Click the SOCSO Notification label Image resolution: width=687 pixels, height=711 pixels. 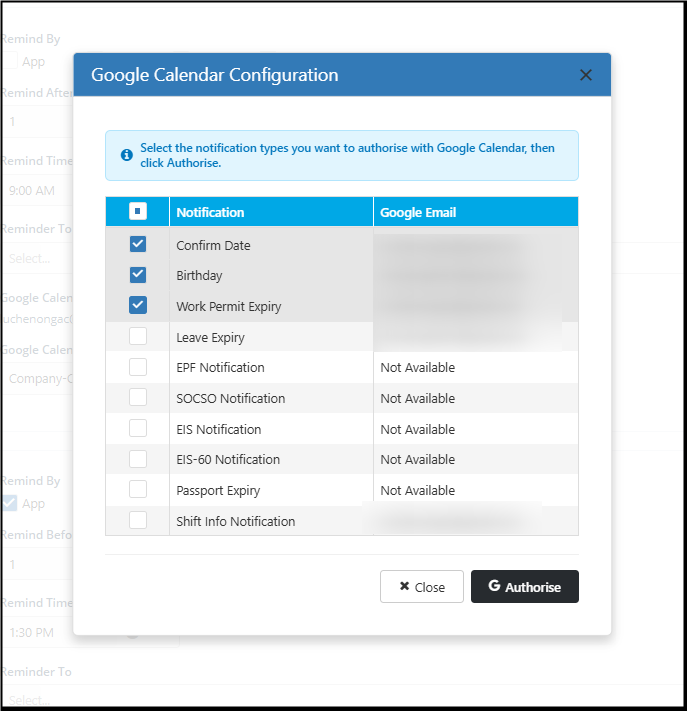click(x=231, y=398)
